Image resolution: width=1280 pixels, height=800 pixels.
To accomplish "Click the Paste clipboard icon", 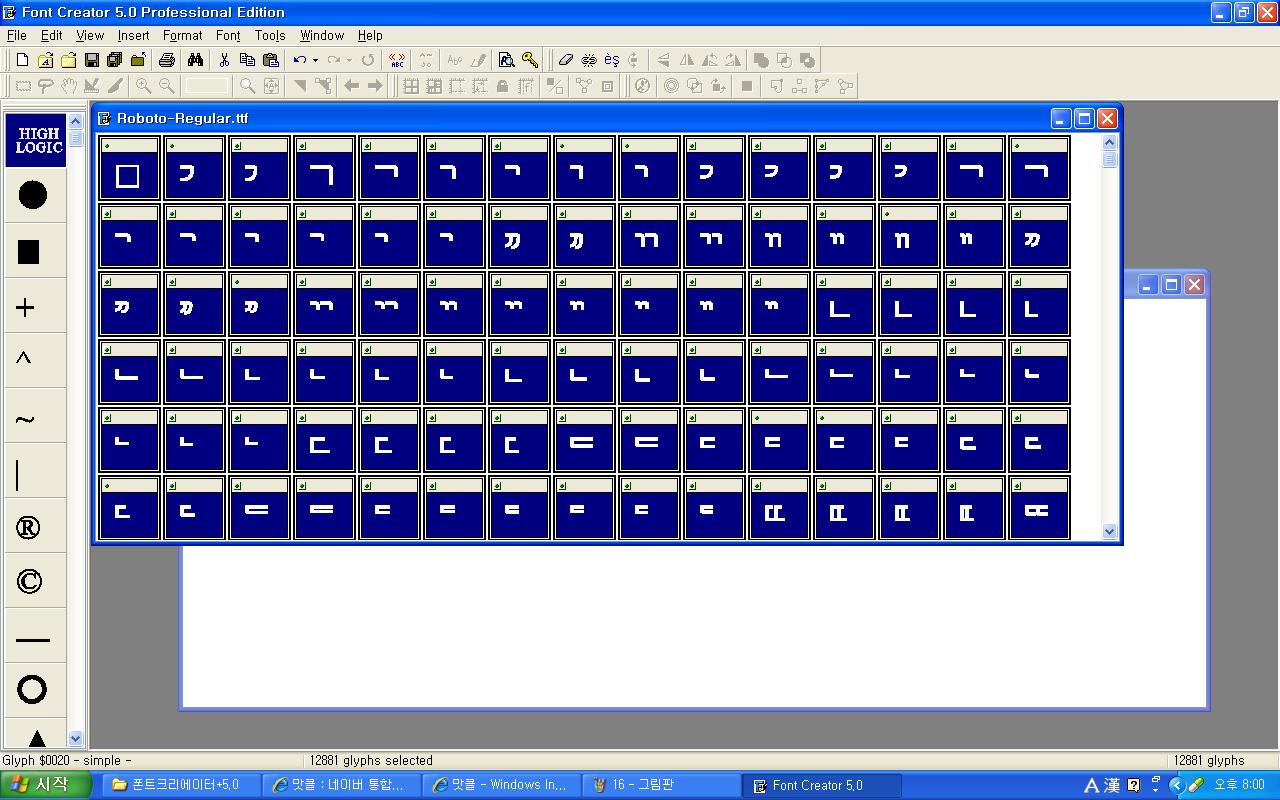I will 270,60.
